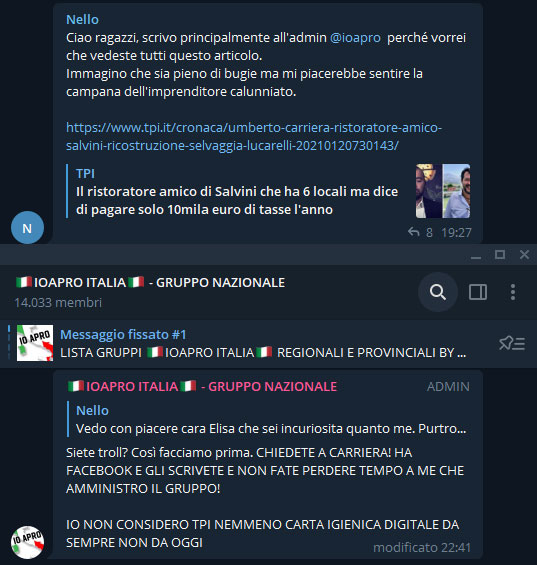Show the pinned messages list icon
This screenshot has height=565, width=537.
coord(512,343)
